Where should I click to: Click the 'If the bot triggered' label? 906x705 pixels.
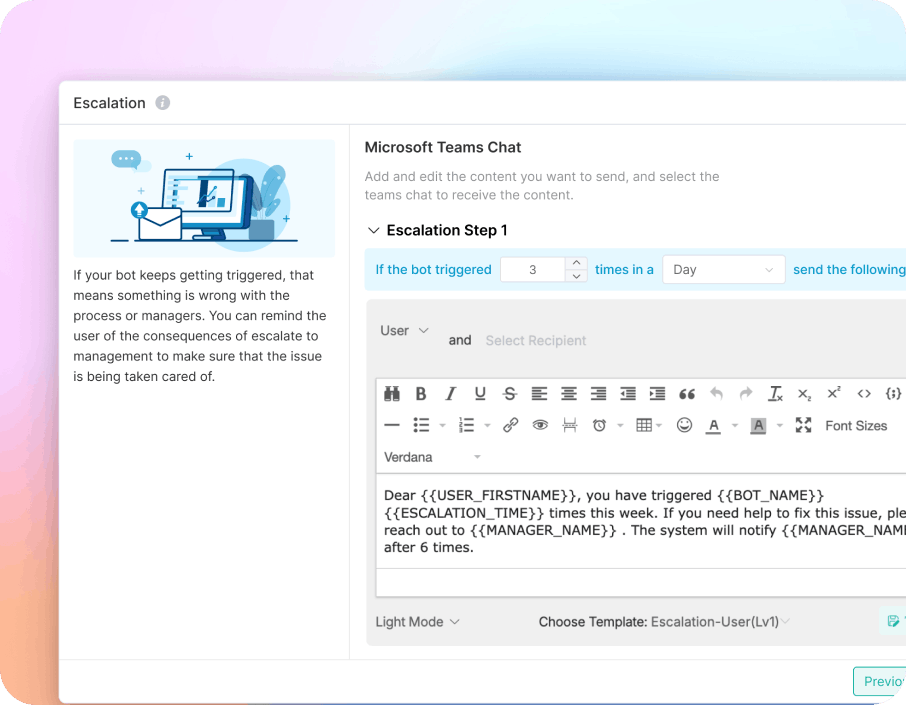click(x=433, y=270)
